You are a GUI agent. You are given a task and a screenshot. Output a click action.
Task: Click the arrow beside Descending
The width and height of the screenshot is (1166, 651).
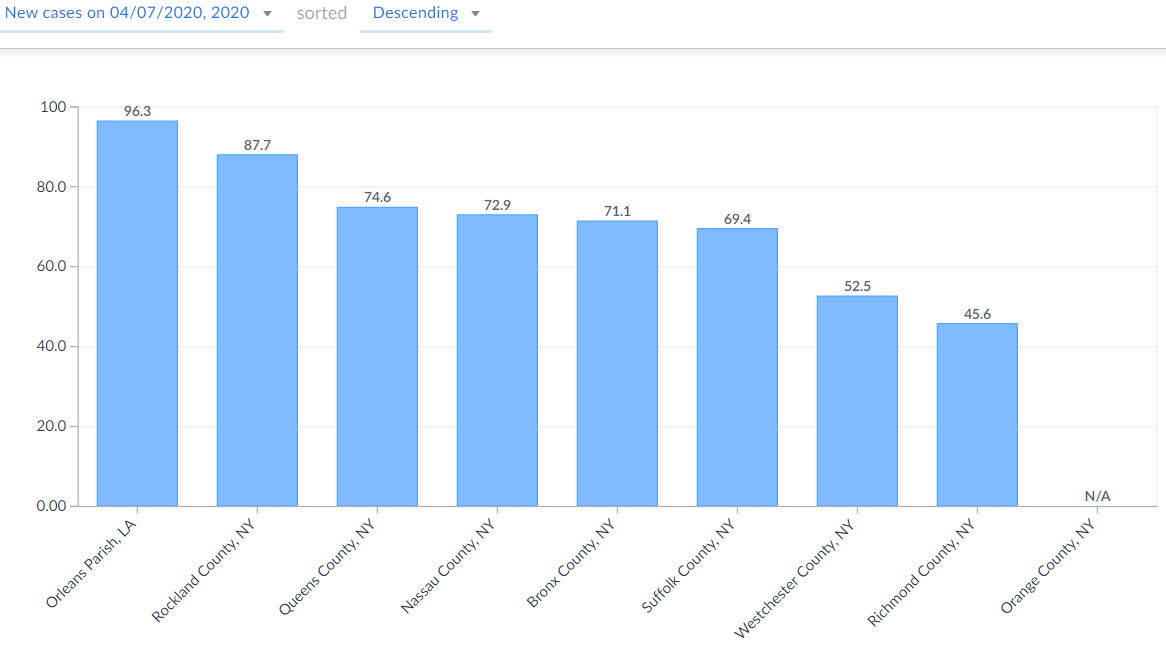[x=476, y=13]
